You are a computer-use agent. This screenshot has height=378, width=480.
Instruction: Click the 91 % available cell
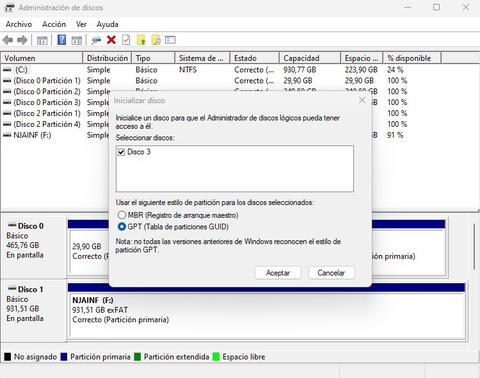(395, 135)
